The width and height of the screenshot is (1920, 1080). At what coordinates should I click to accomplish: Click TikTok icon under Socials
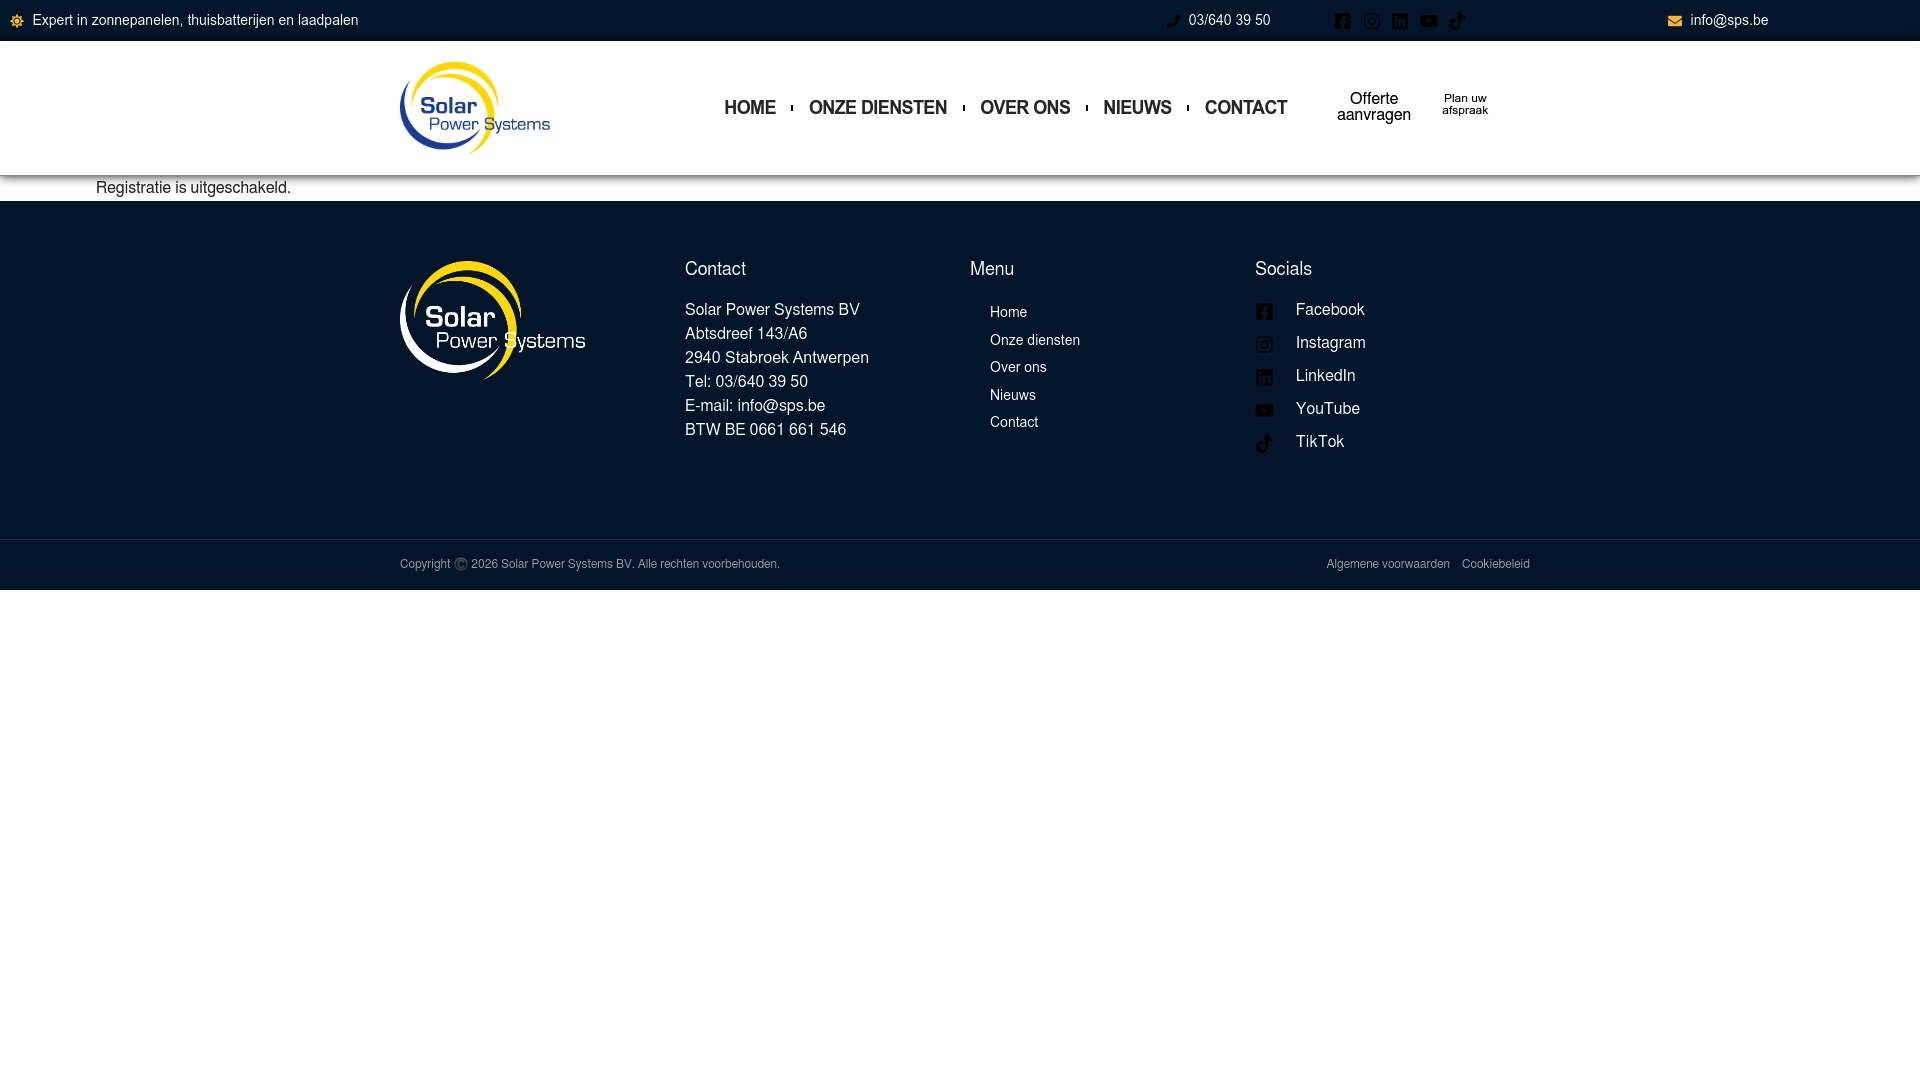pyautogui.click(x=1264, y=444)
